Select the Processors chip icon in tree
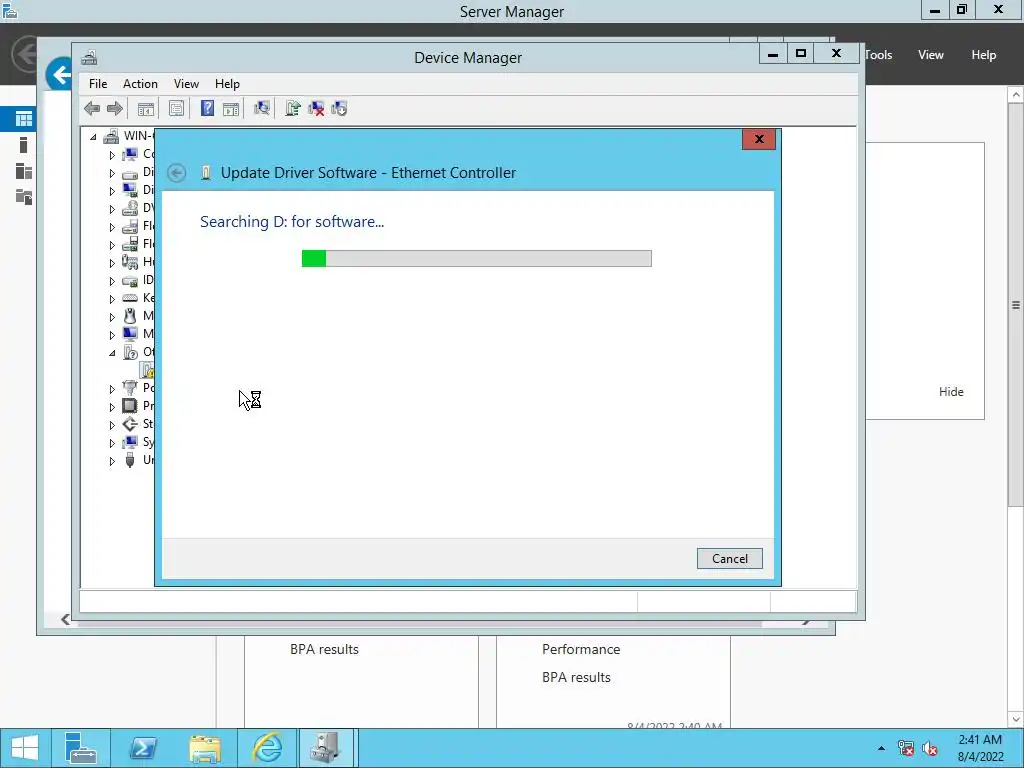The image size is (1024, 768). [x=130, y=406]
